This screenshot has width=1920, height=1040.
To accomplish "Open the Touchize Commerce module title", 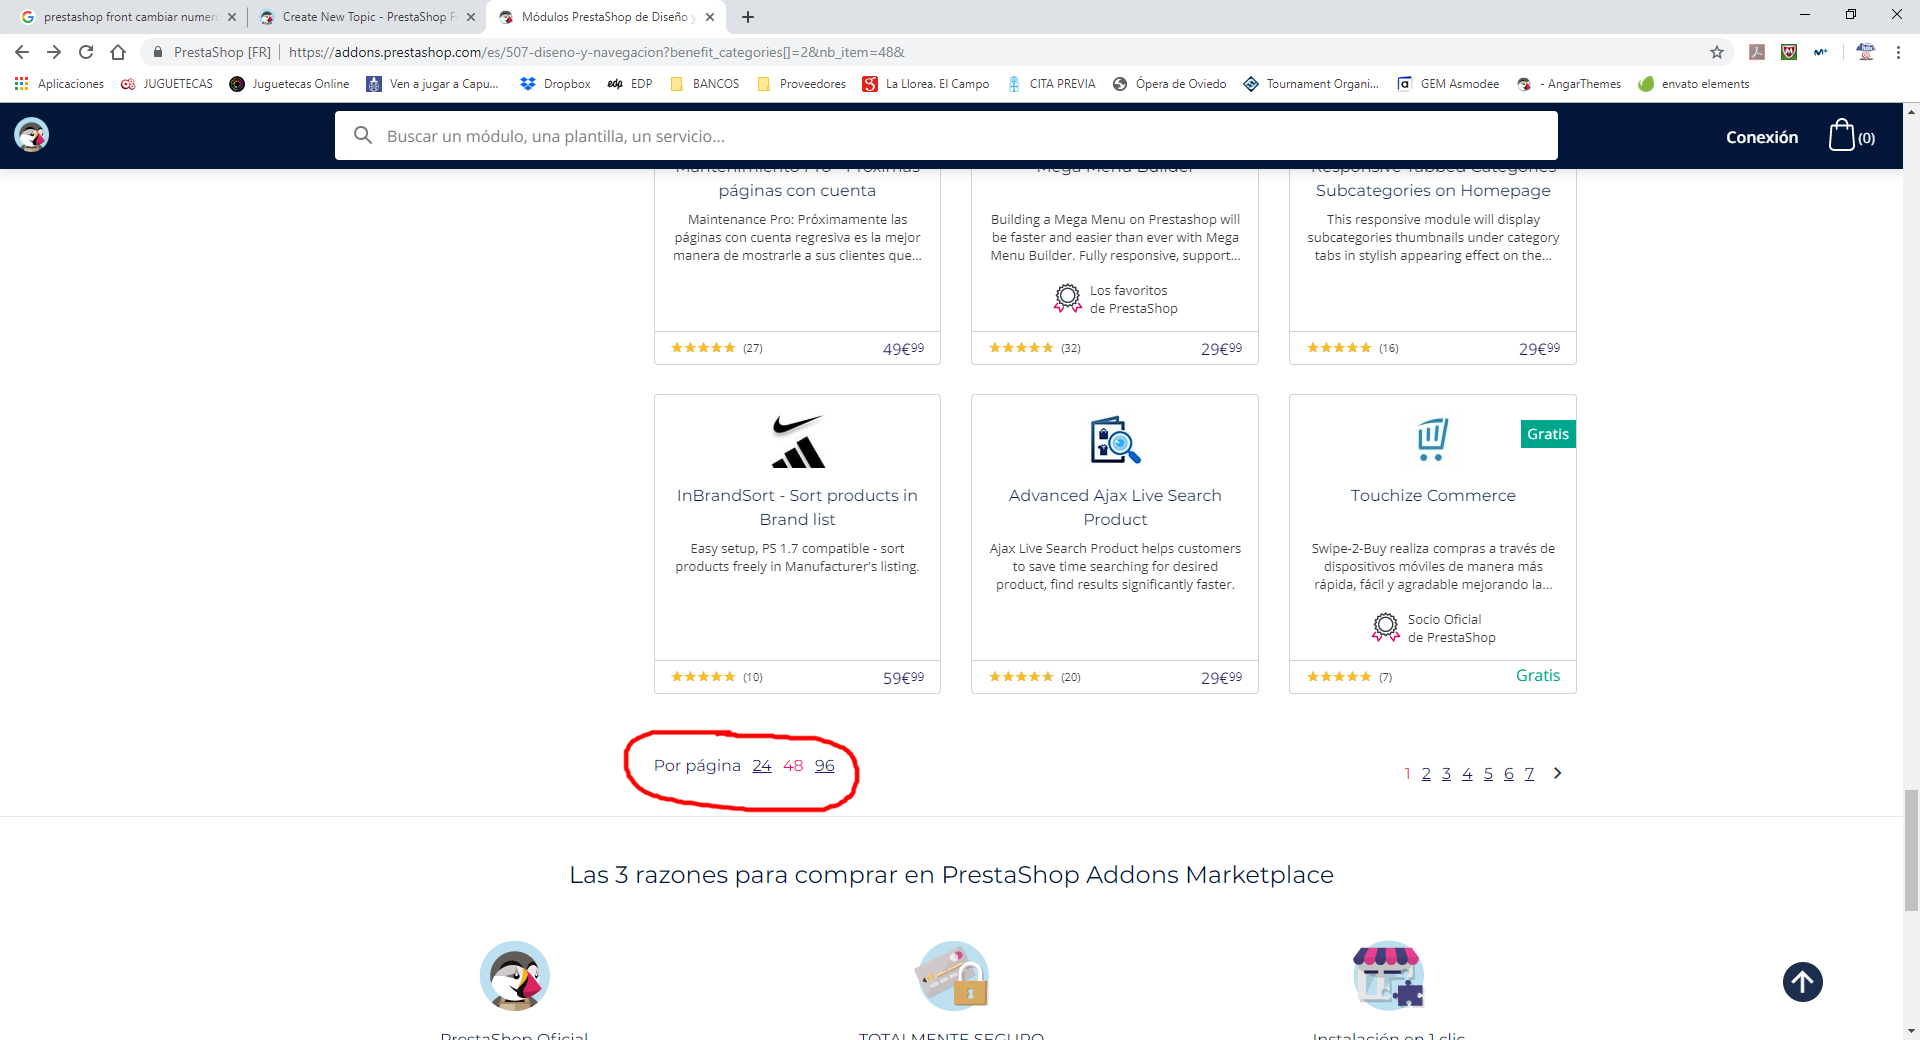I will coord(1433,495).
